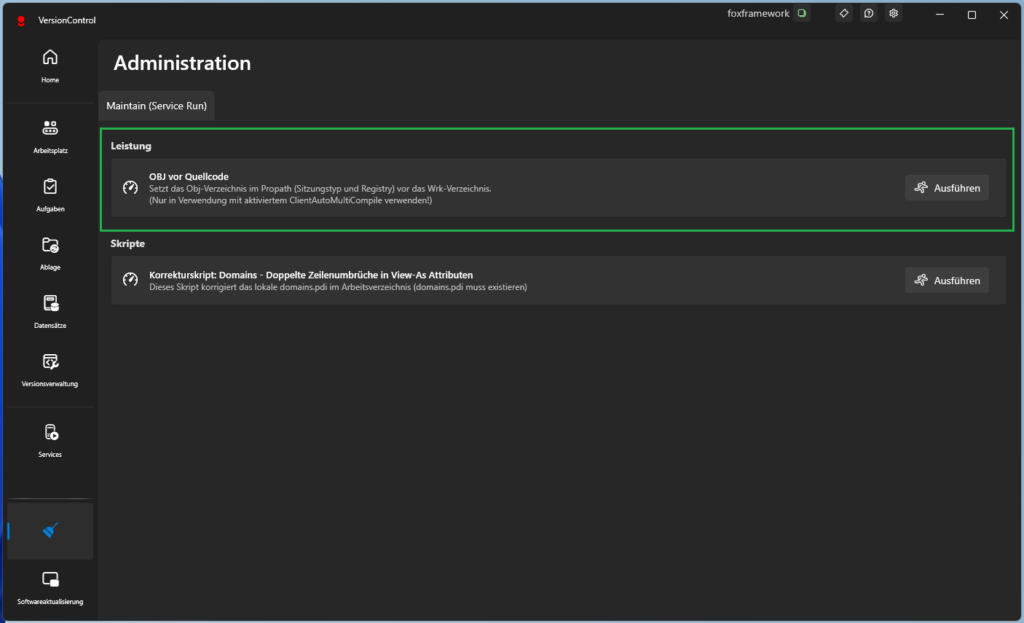
Task: Run OBJ vor Quellcode with Ausführen
Action: [946, 188]
